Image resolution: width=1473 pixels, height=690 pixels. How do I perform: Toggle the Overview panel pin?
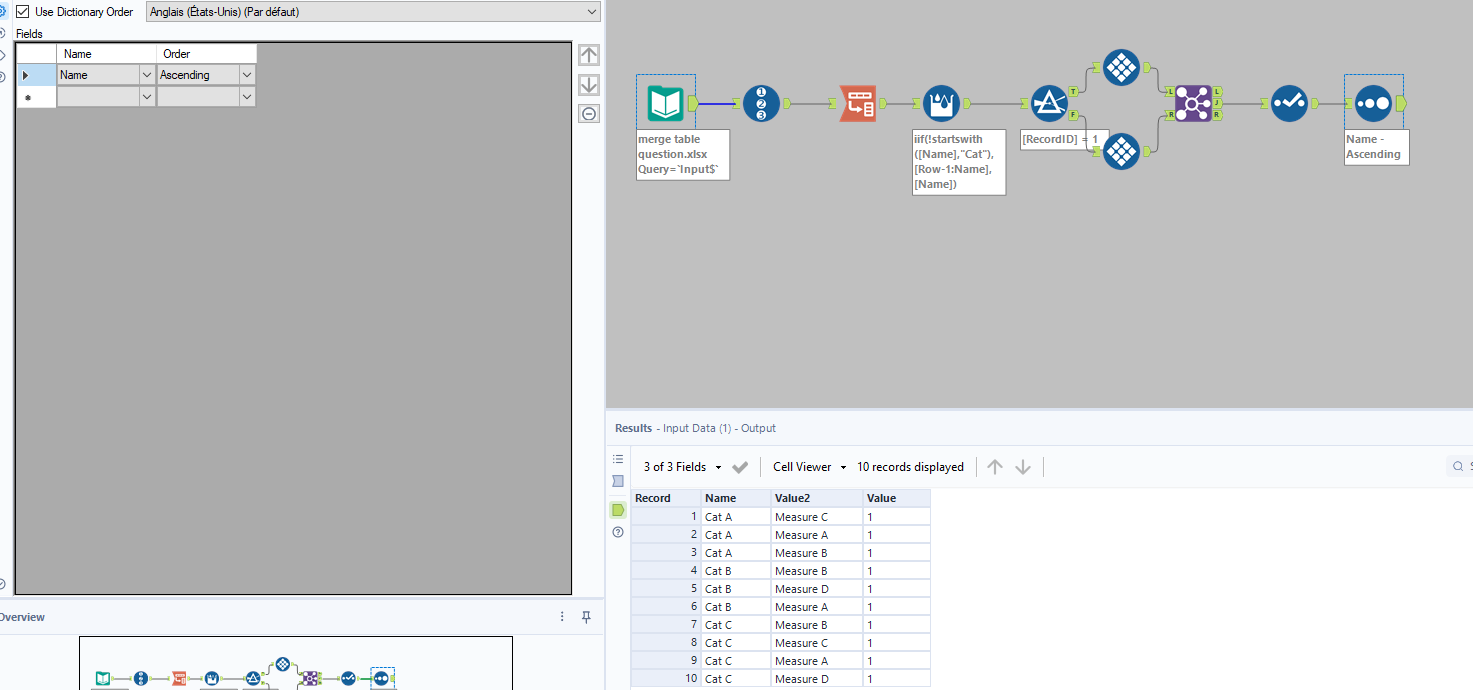coord(586,618)
